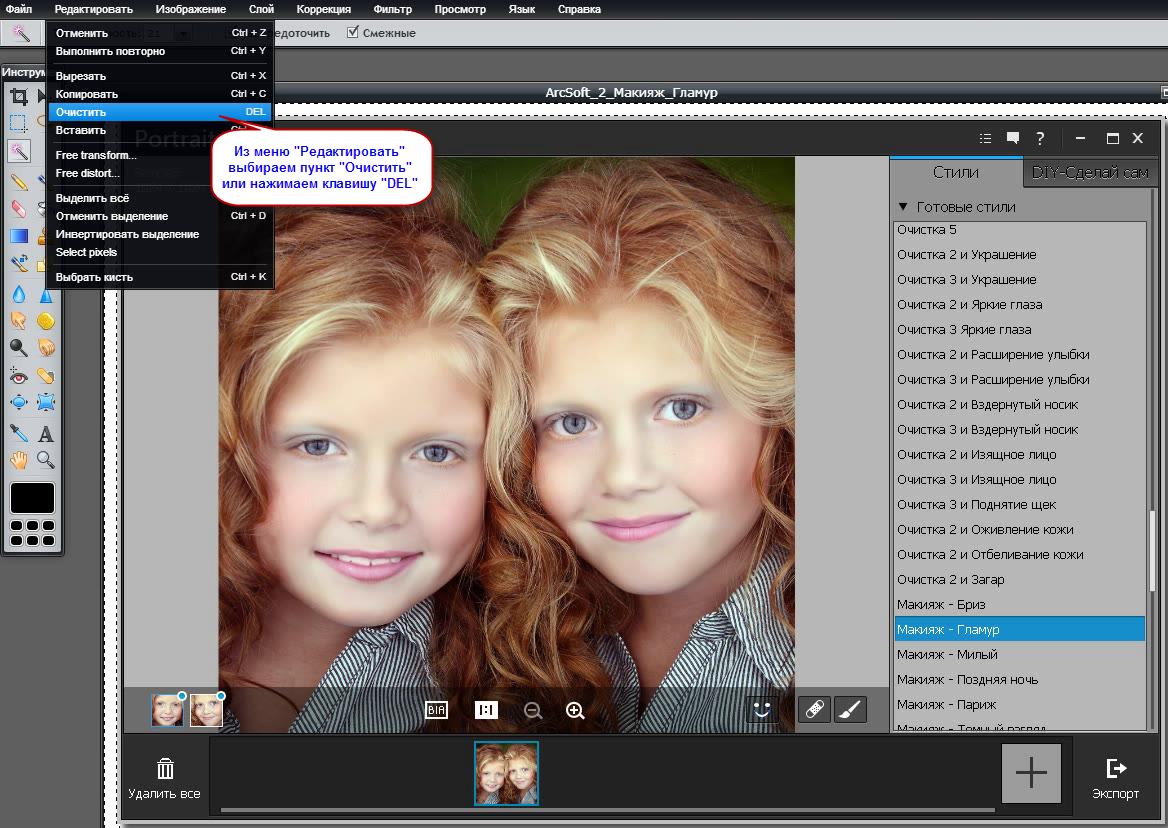1168x828 pixels.
Task: Zoom in with the plus magnifier icon
Action: [575, 710]
